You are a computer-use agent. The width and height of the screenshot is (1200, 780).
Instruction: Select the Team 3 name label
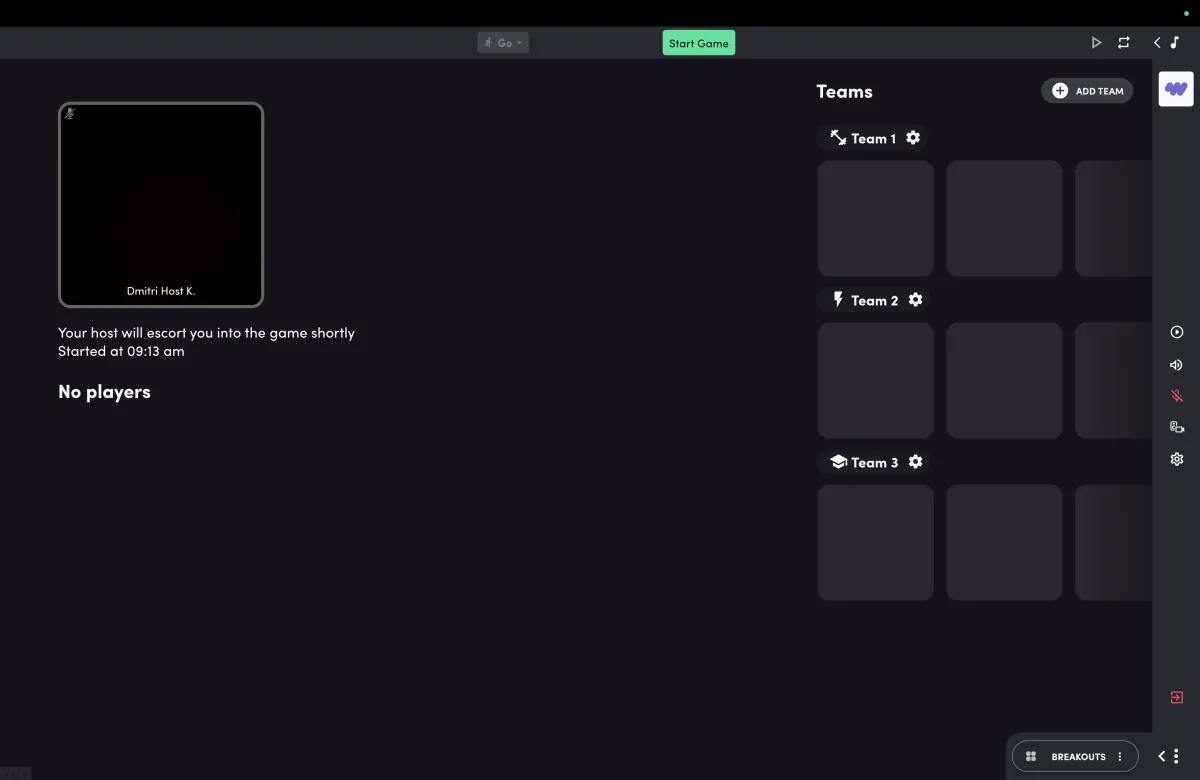[874, 463]
